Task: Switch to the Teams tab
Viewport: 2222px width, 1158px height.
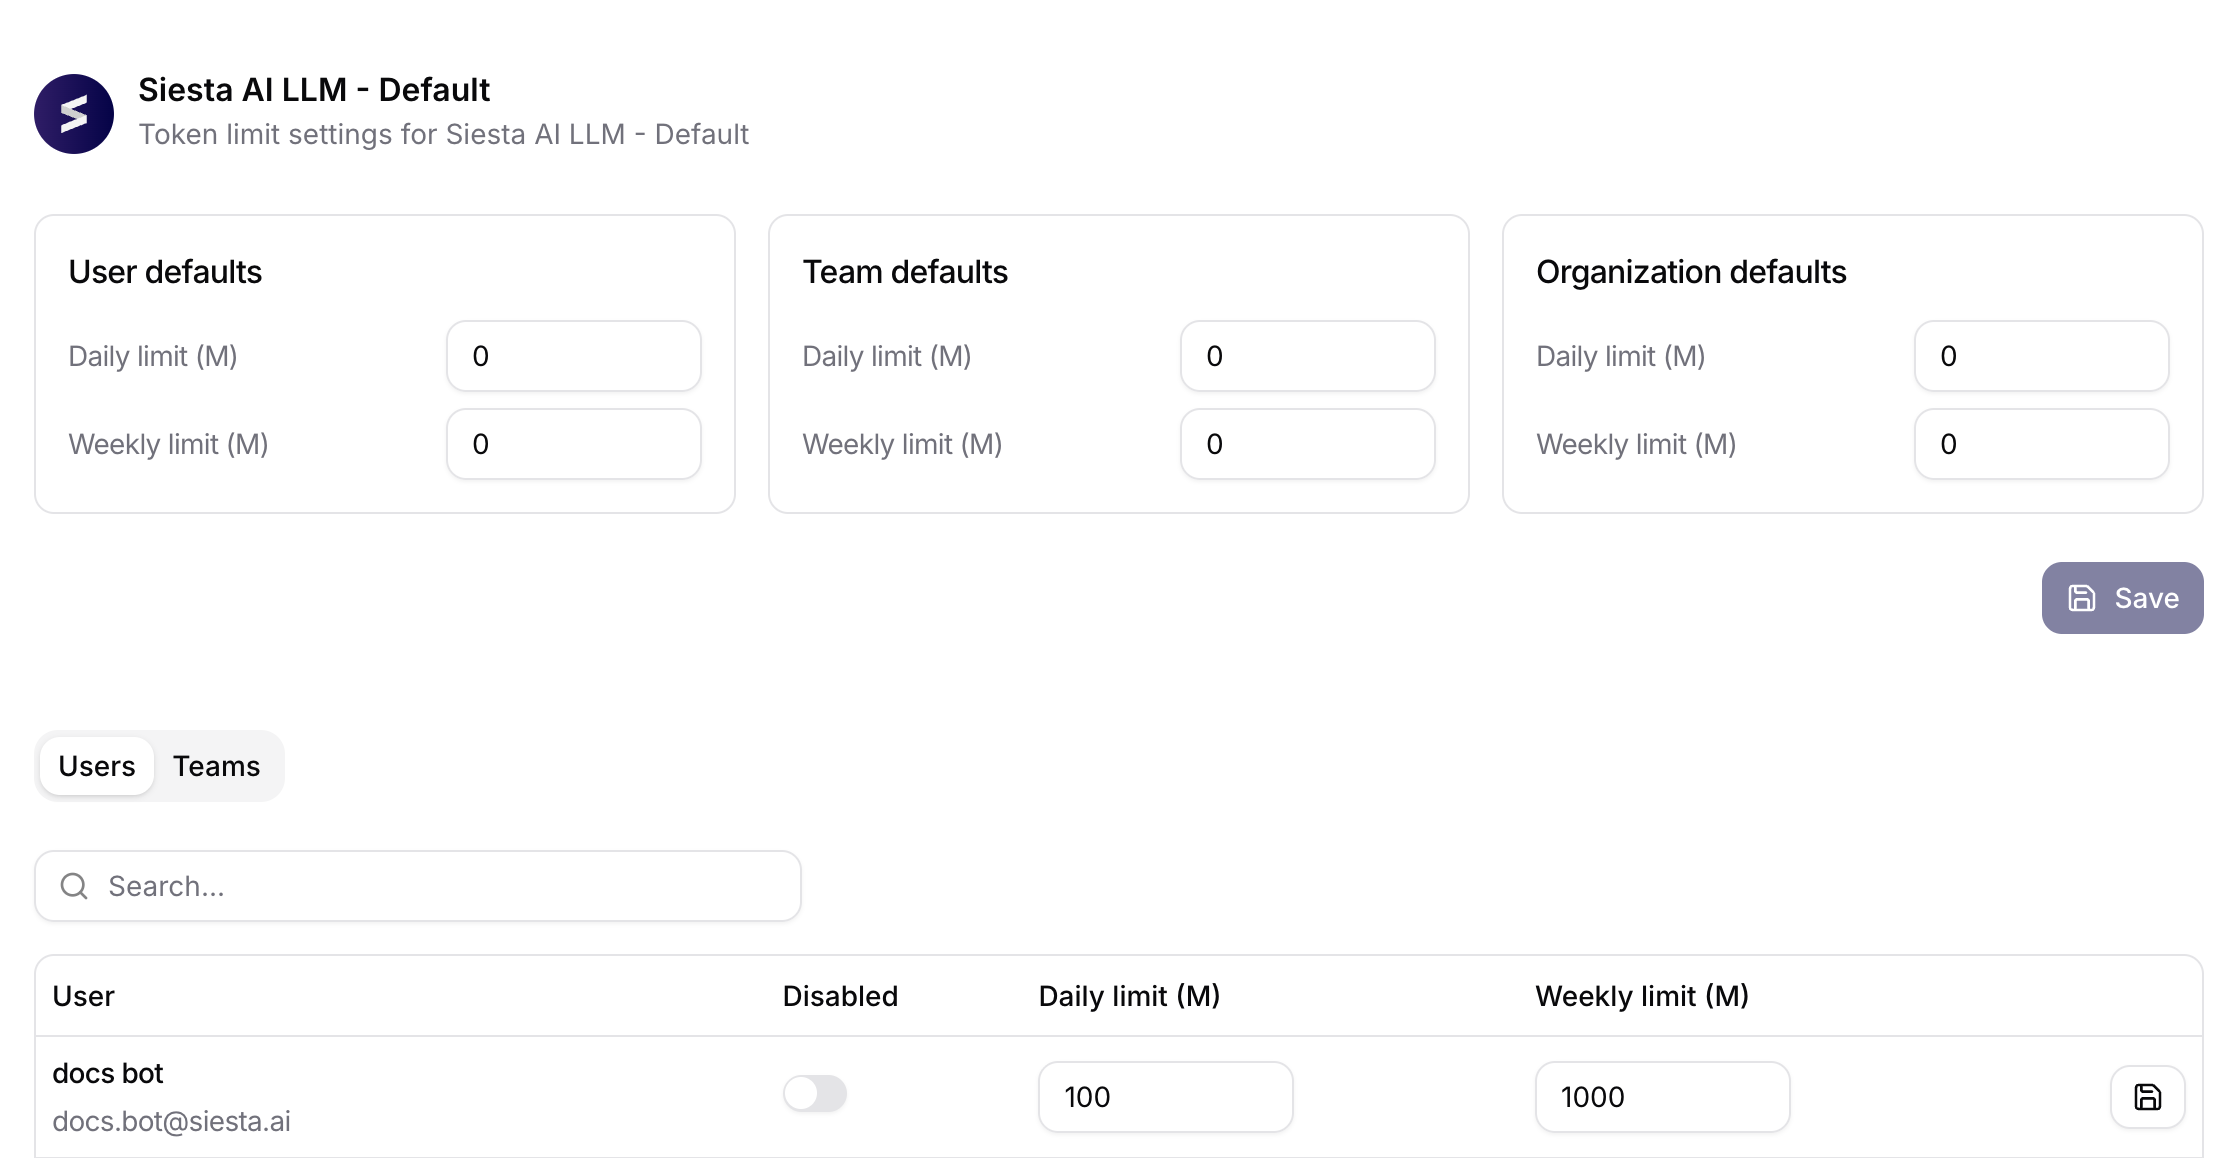Action: coord(216,766)
